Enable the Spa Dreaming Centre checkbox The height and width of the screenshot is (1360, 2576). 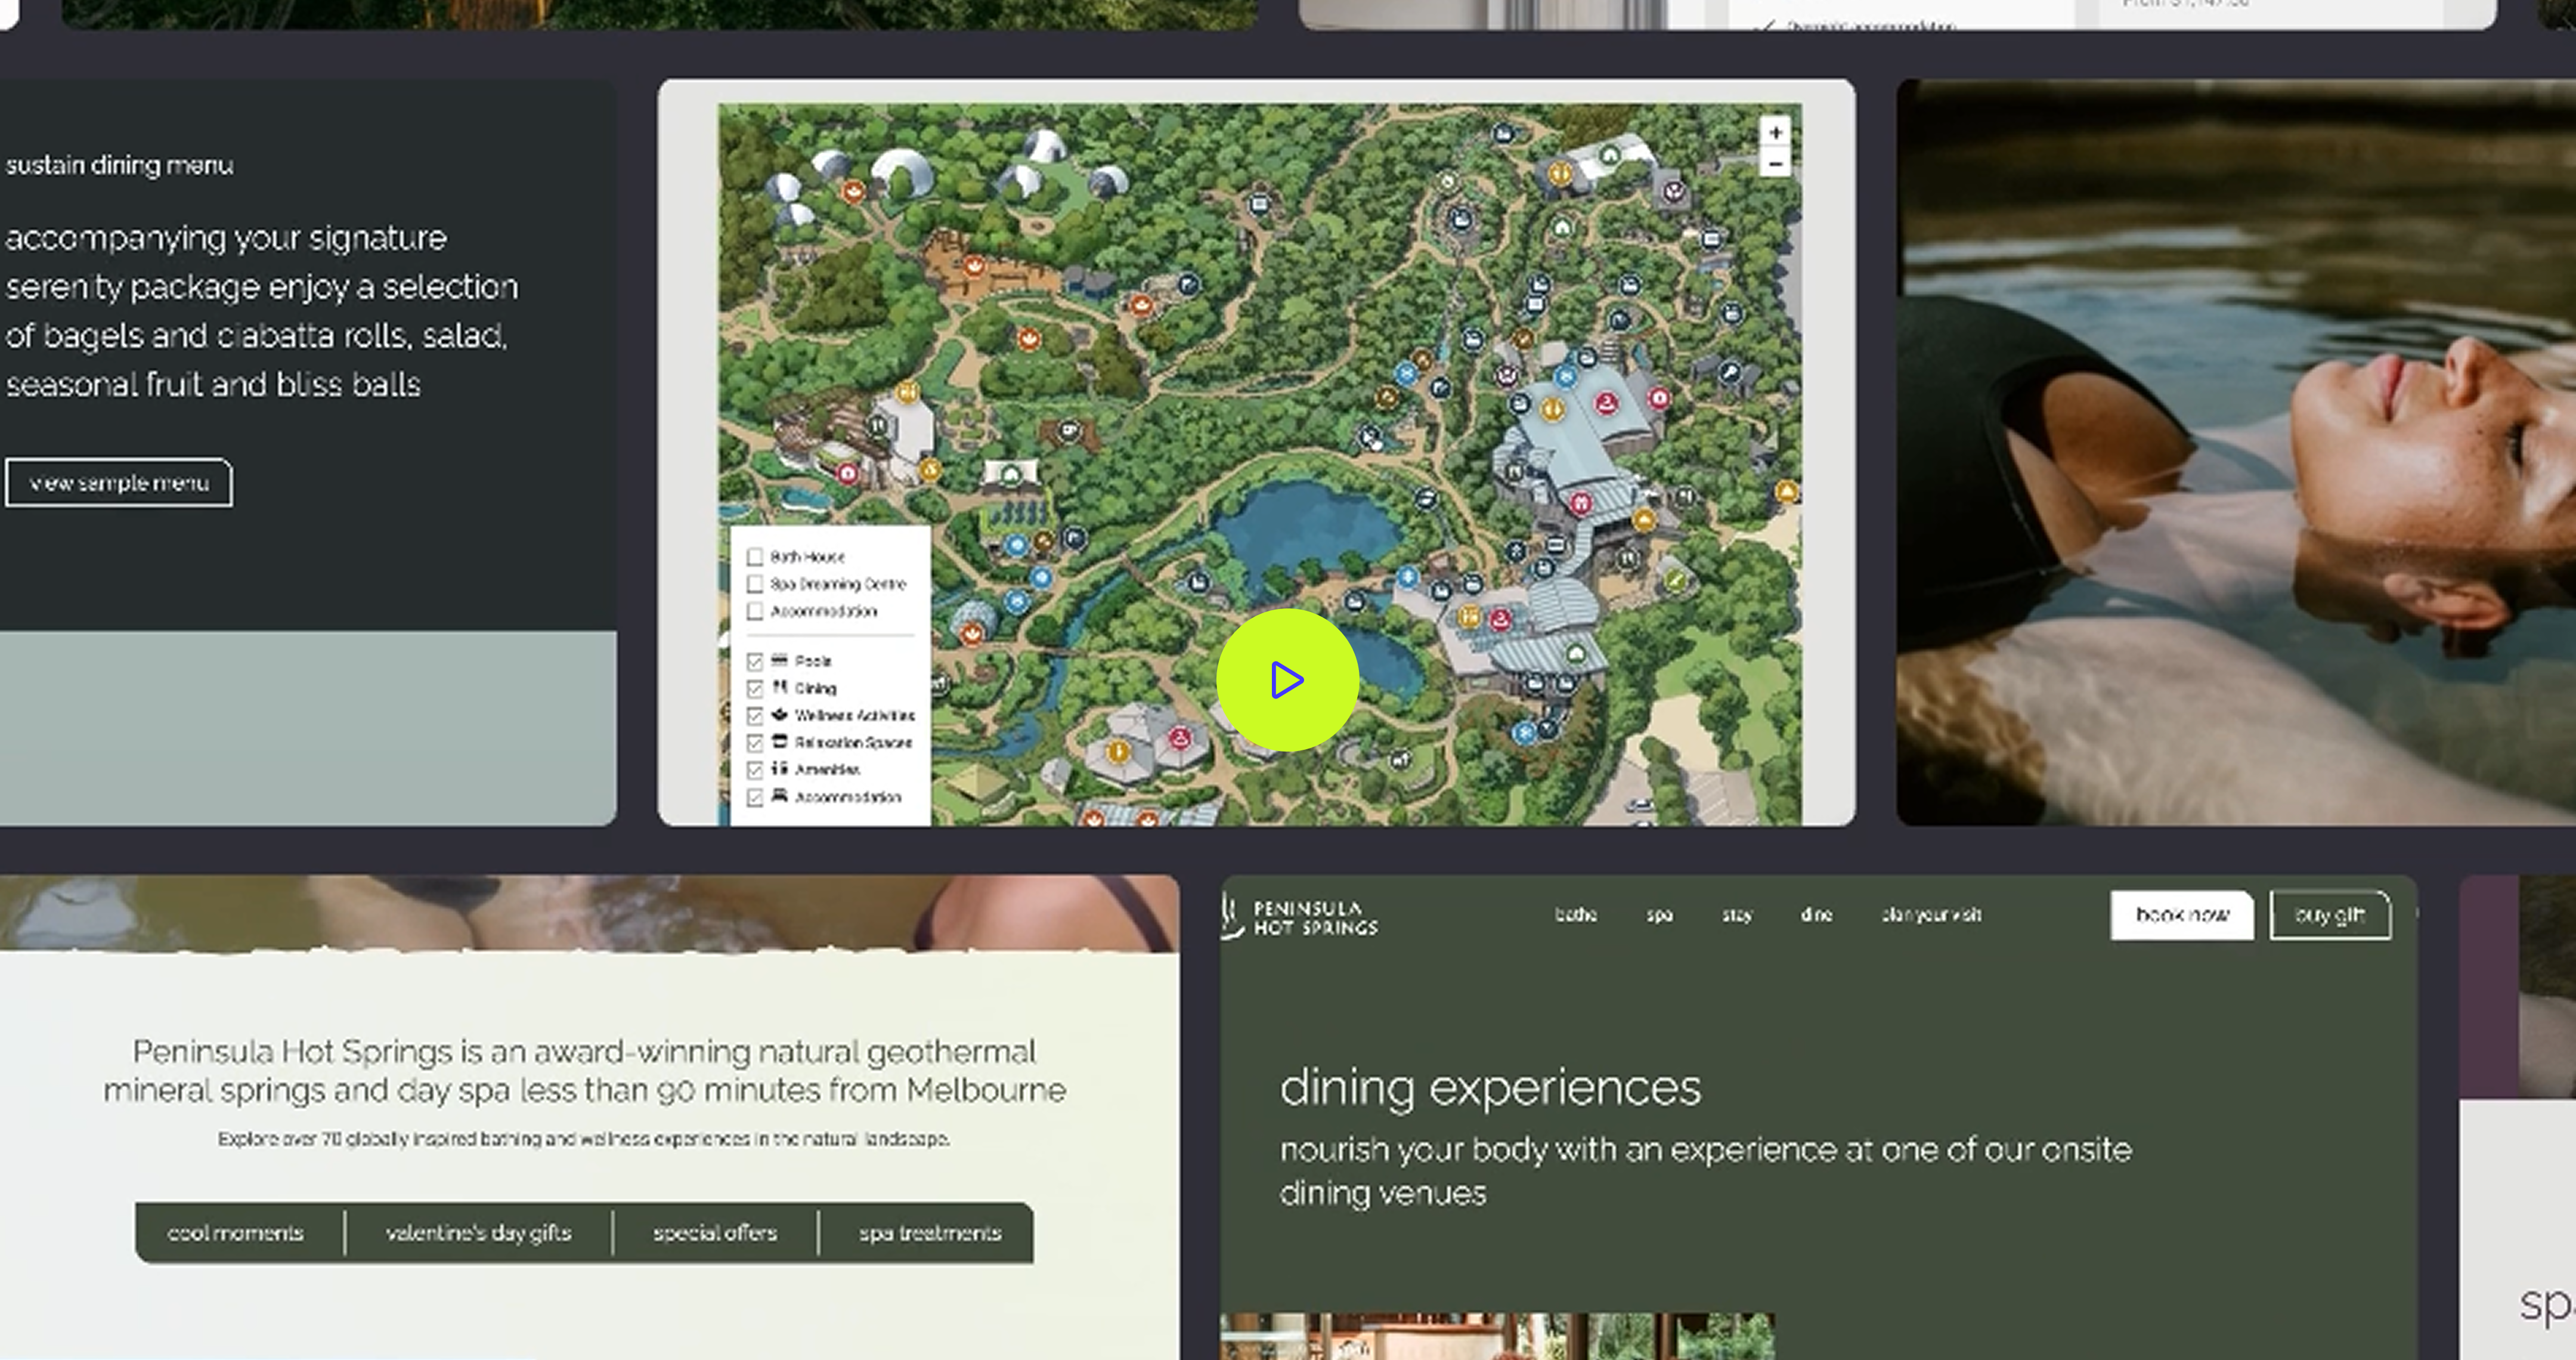[x=755, y=584]
